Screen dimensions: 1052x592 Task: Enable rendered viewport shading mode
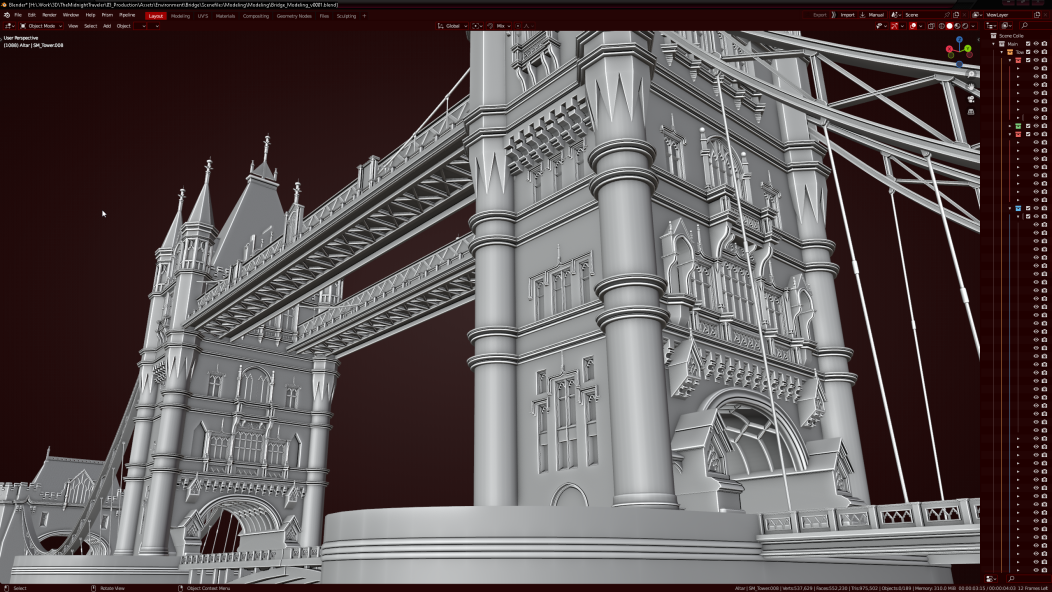966,26
